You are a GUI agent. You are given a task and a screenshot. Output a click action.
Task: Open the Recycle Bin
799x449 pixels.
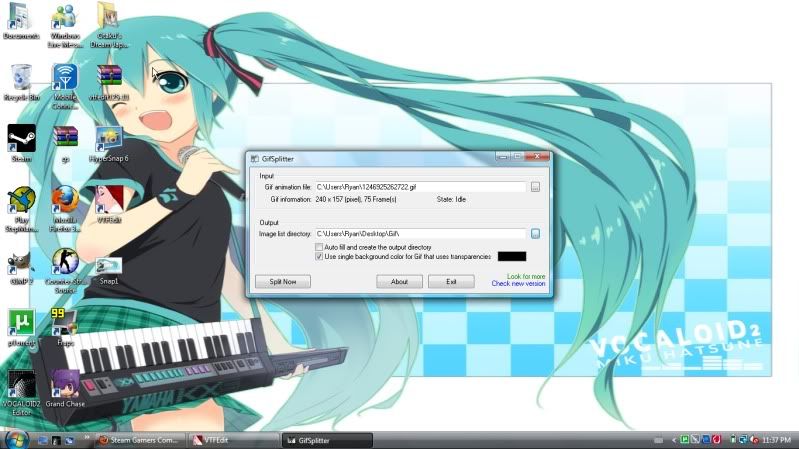pyautogui.click(x=20, y=78)
